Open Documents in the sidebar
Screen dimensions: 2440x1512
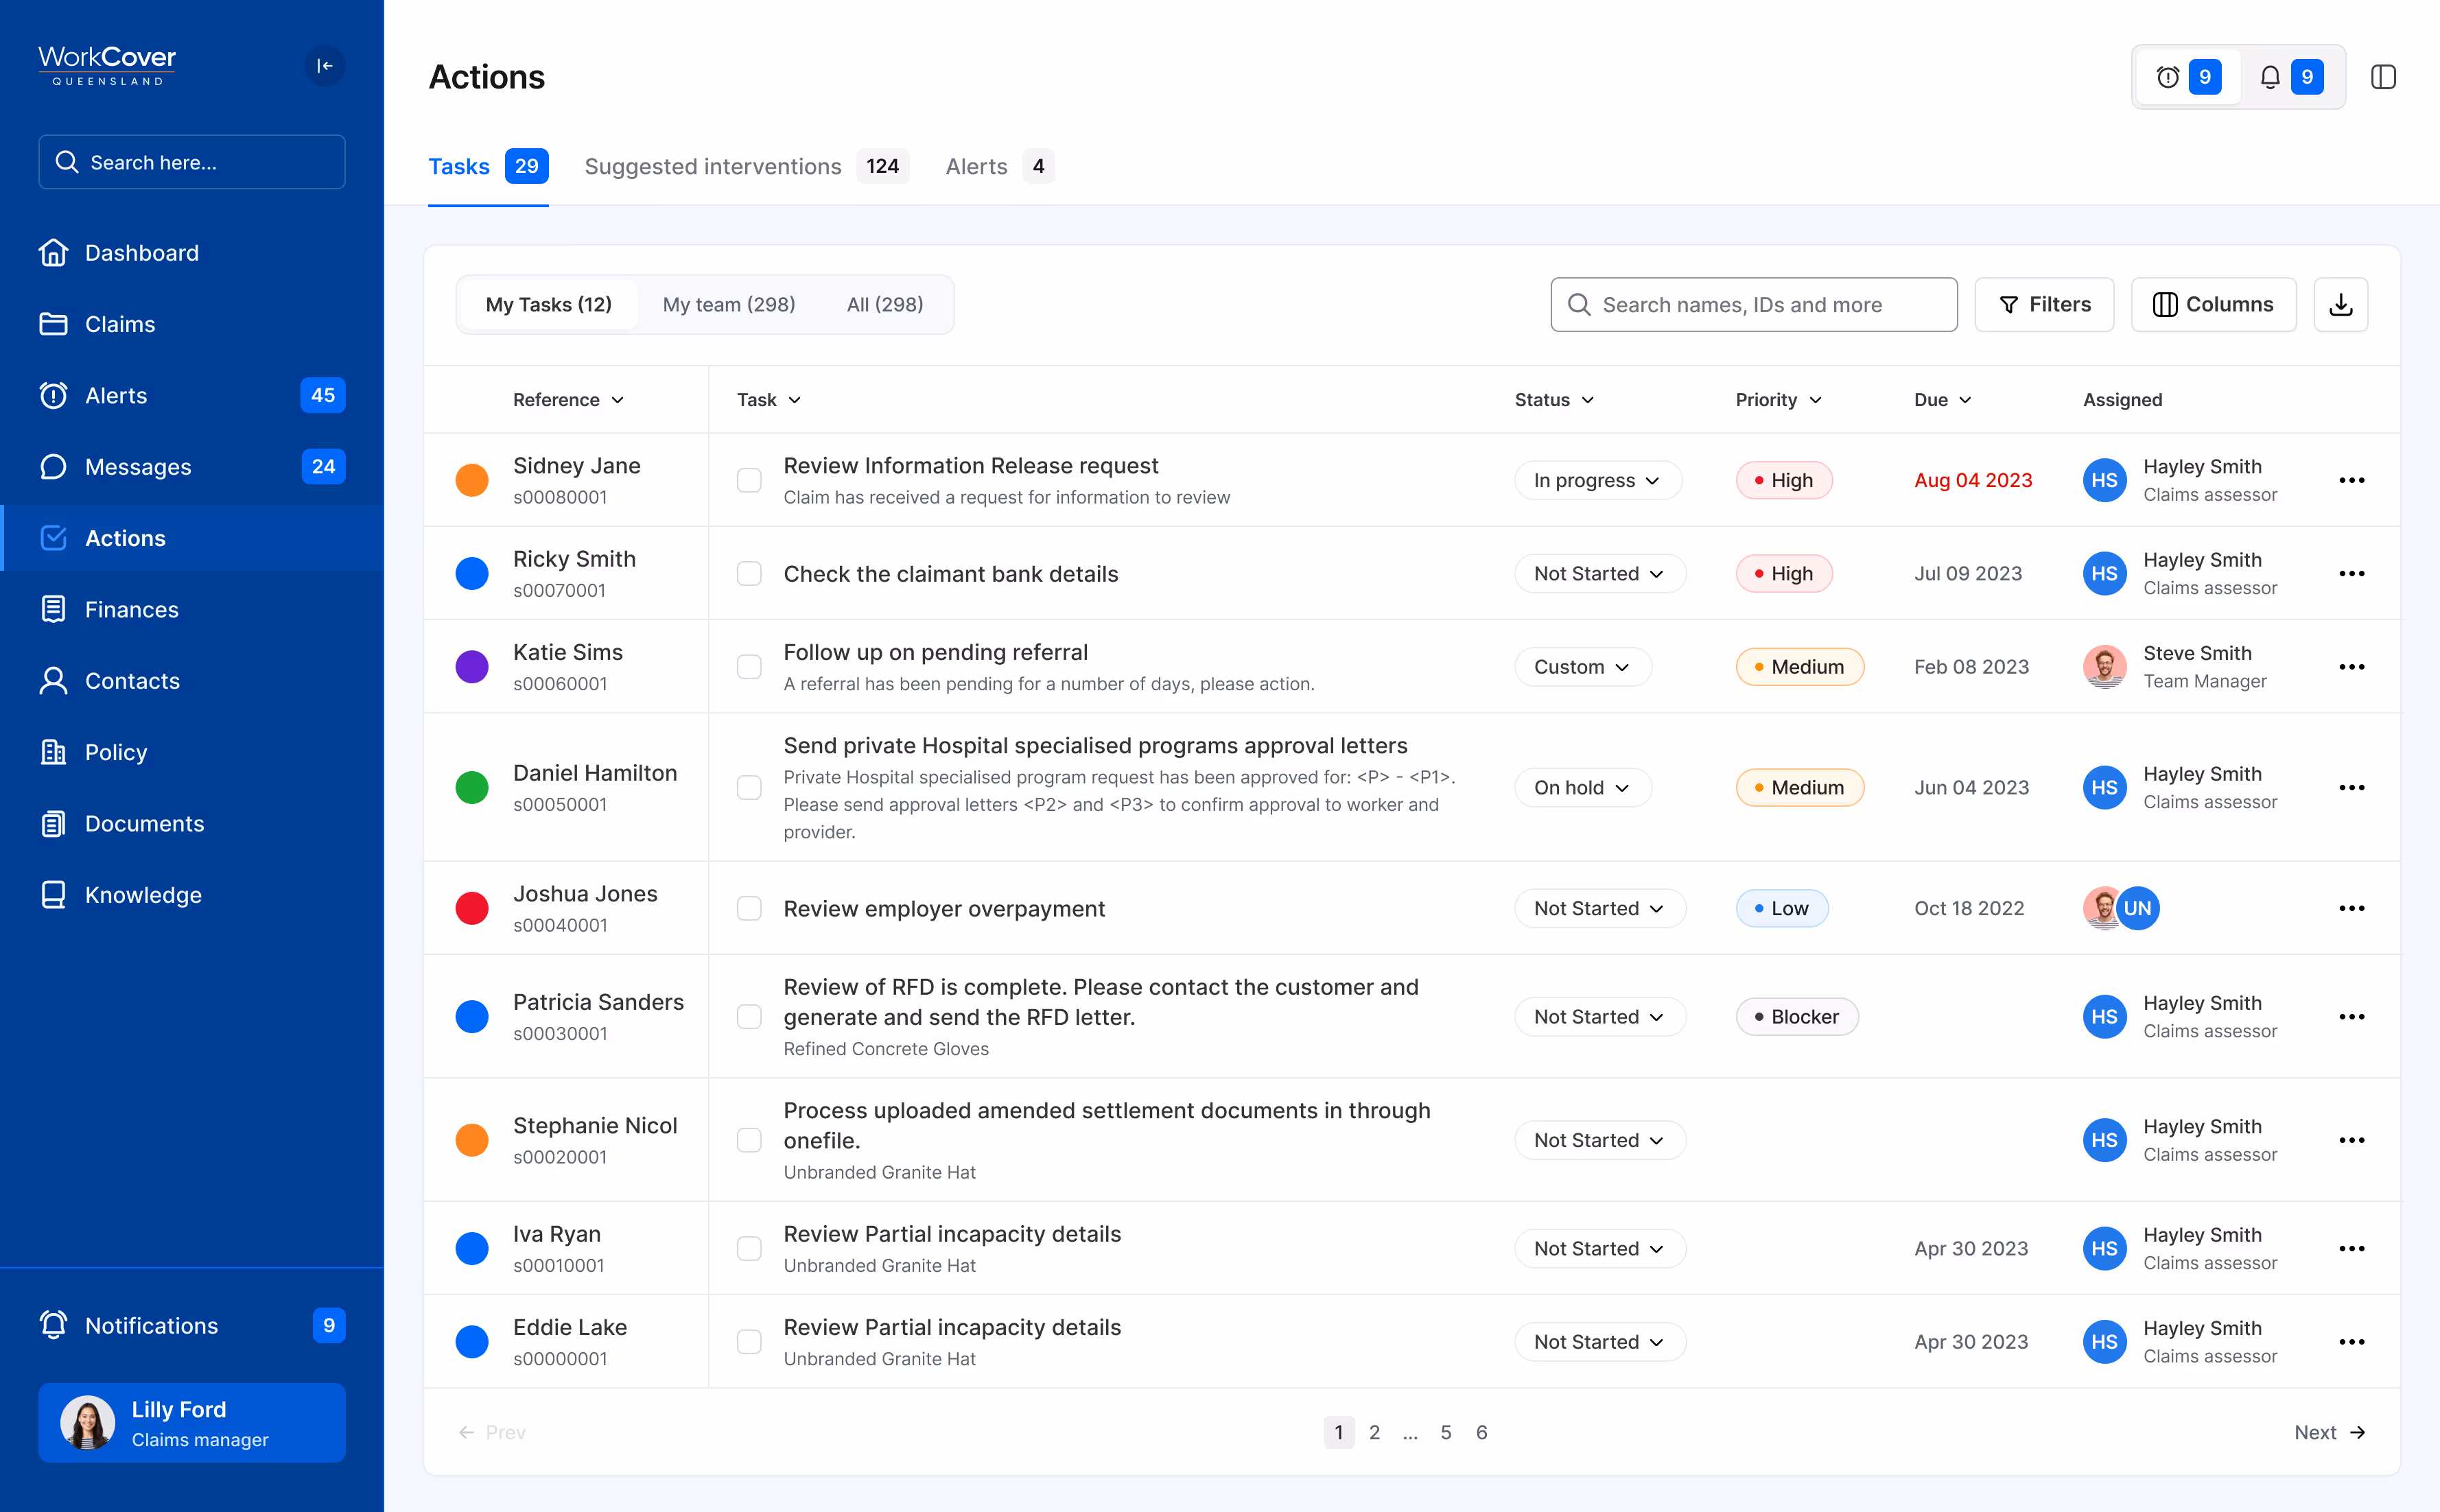(x=122, y=823)
